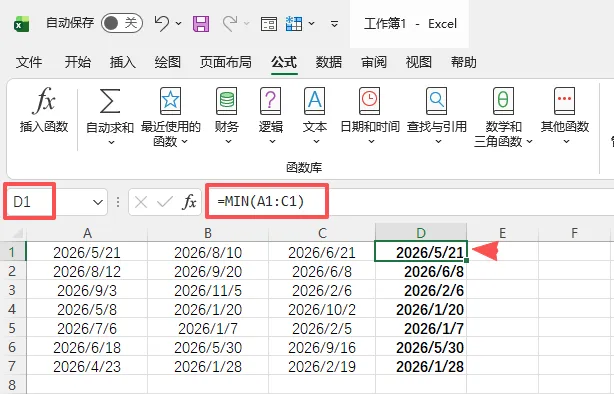Open the 逻辑 functions icon
The width and height of the screenshot is (614, 394).
(x=271, y=101)
